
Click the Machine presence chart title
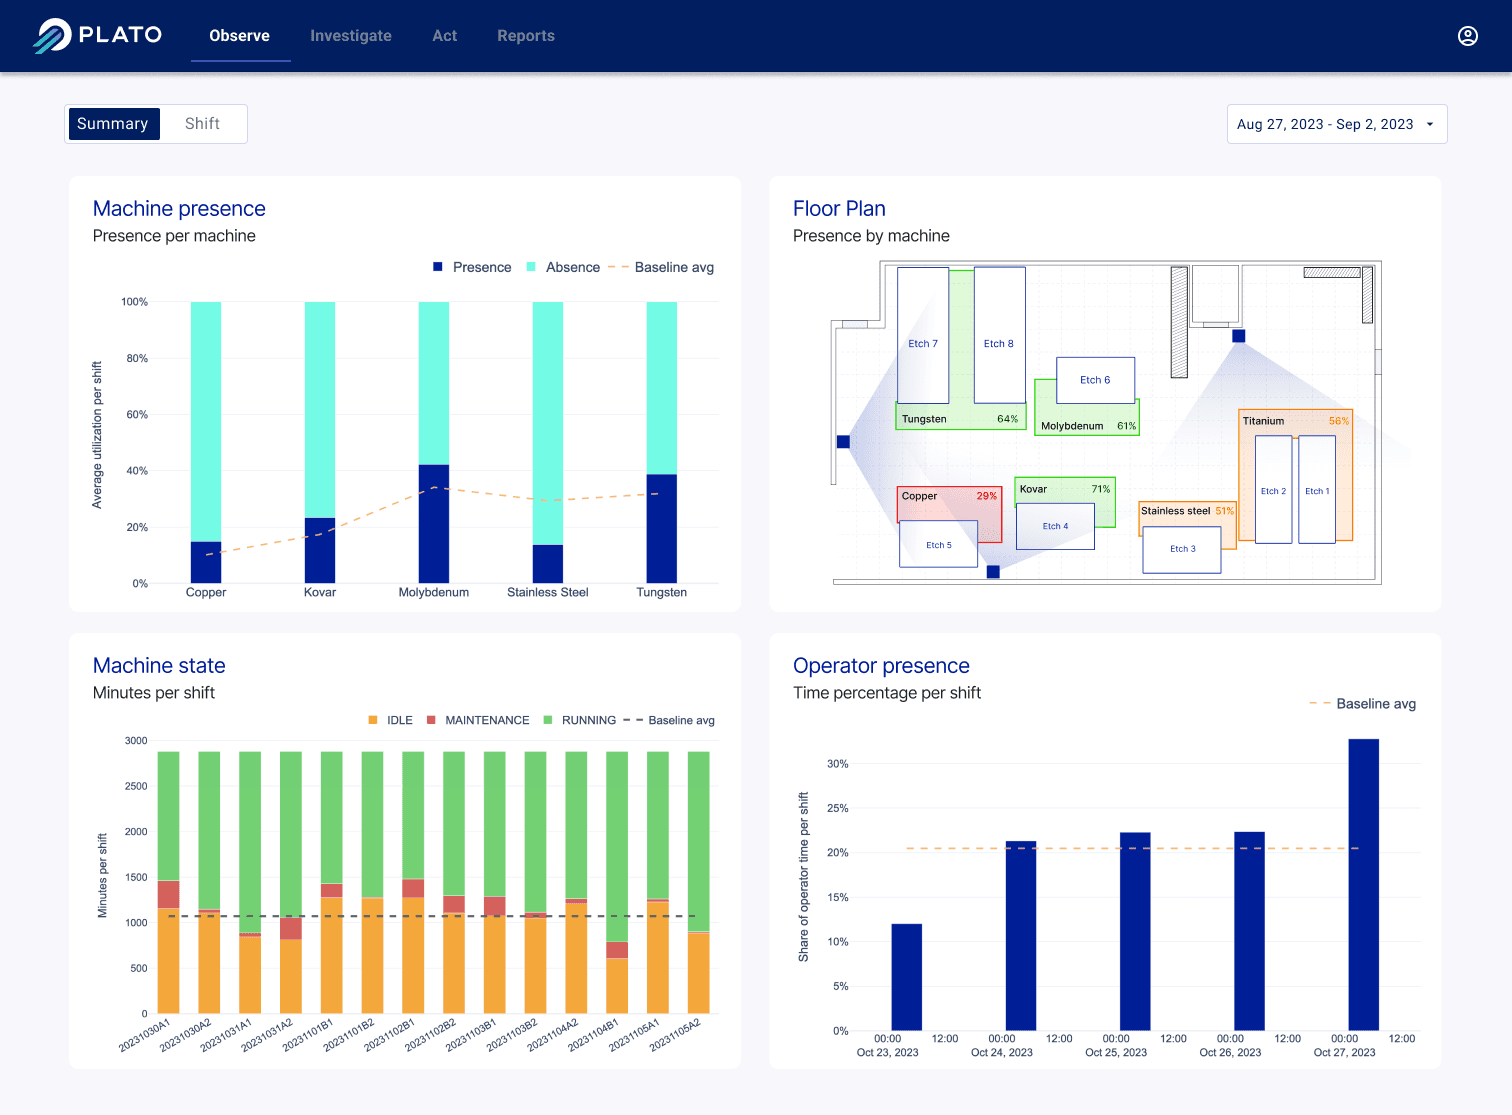(x=179, y=208)
